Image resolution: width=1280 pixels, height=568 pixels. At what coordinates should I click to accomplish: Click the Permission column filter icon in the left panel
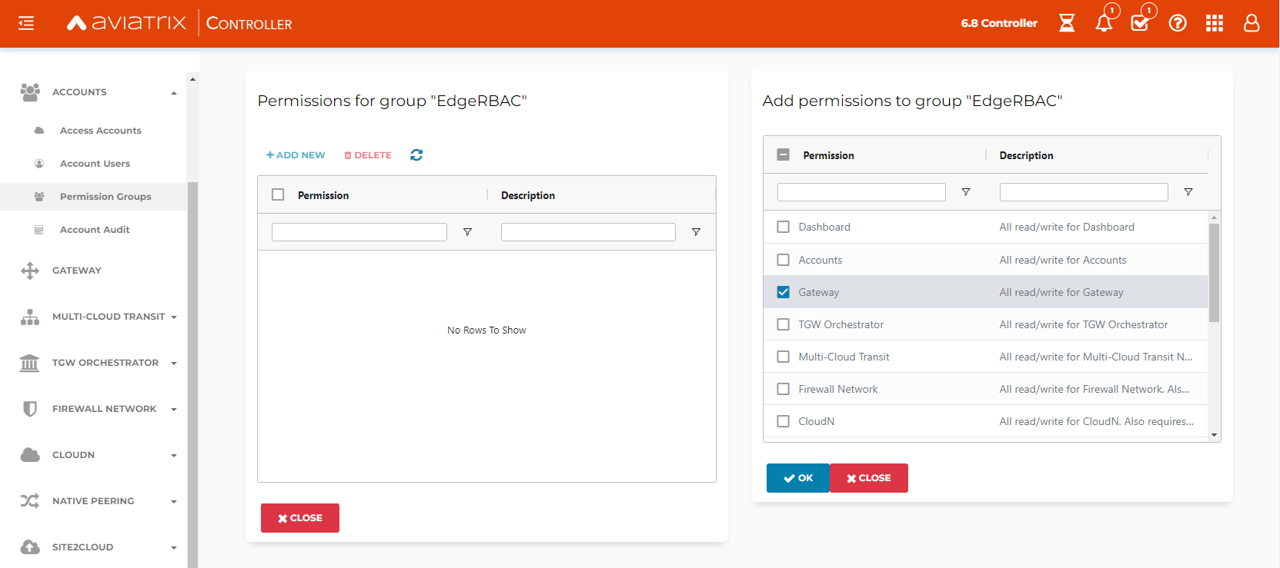click(467, 232)
